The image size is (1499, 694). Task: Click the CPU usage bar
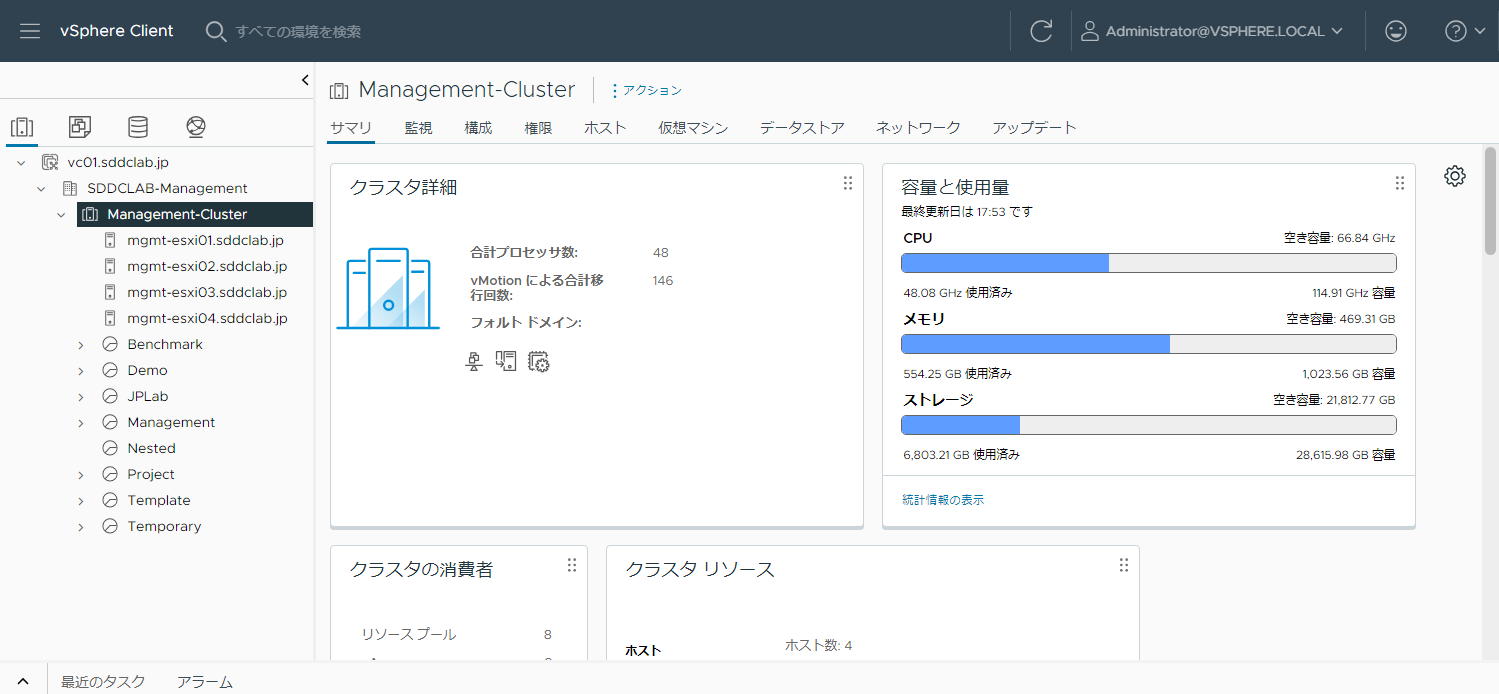(x=1149, y=263)
